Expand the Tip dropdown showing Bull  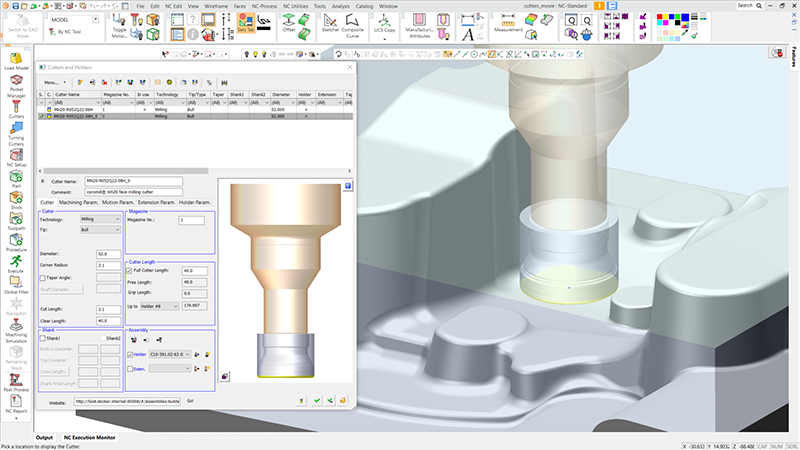click(100, 229)
